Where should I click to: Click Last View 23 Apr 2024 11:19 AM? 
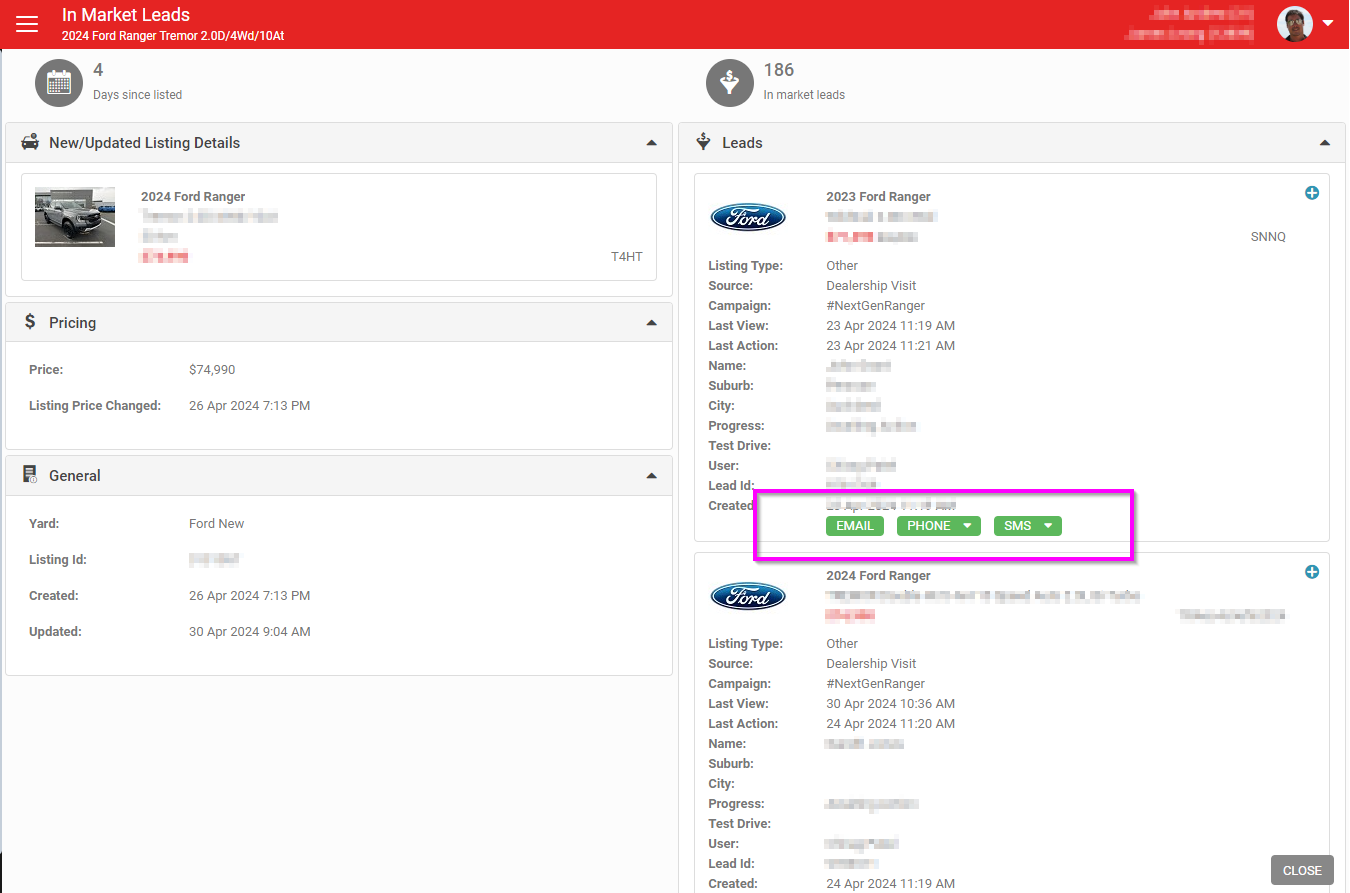pos(890,326)
